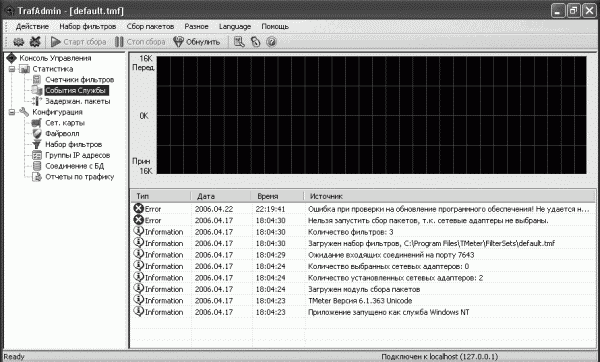Open the Действие menu

pos(32,26)
